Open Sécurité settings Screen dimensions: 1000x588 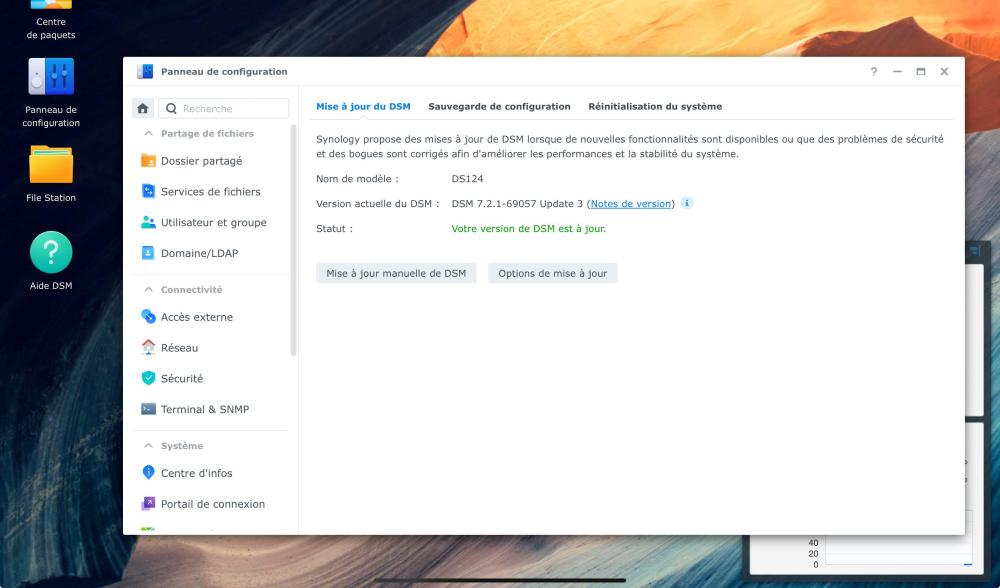pos(181,379)
